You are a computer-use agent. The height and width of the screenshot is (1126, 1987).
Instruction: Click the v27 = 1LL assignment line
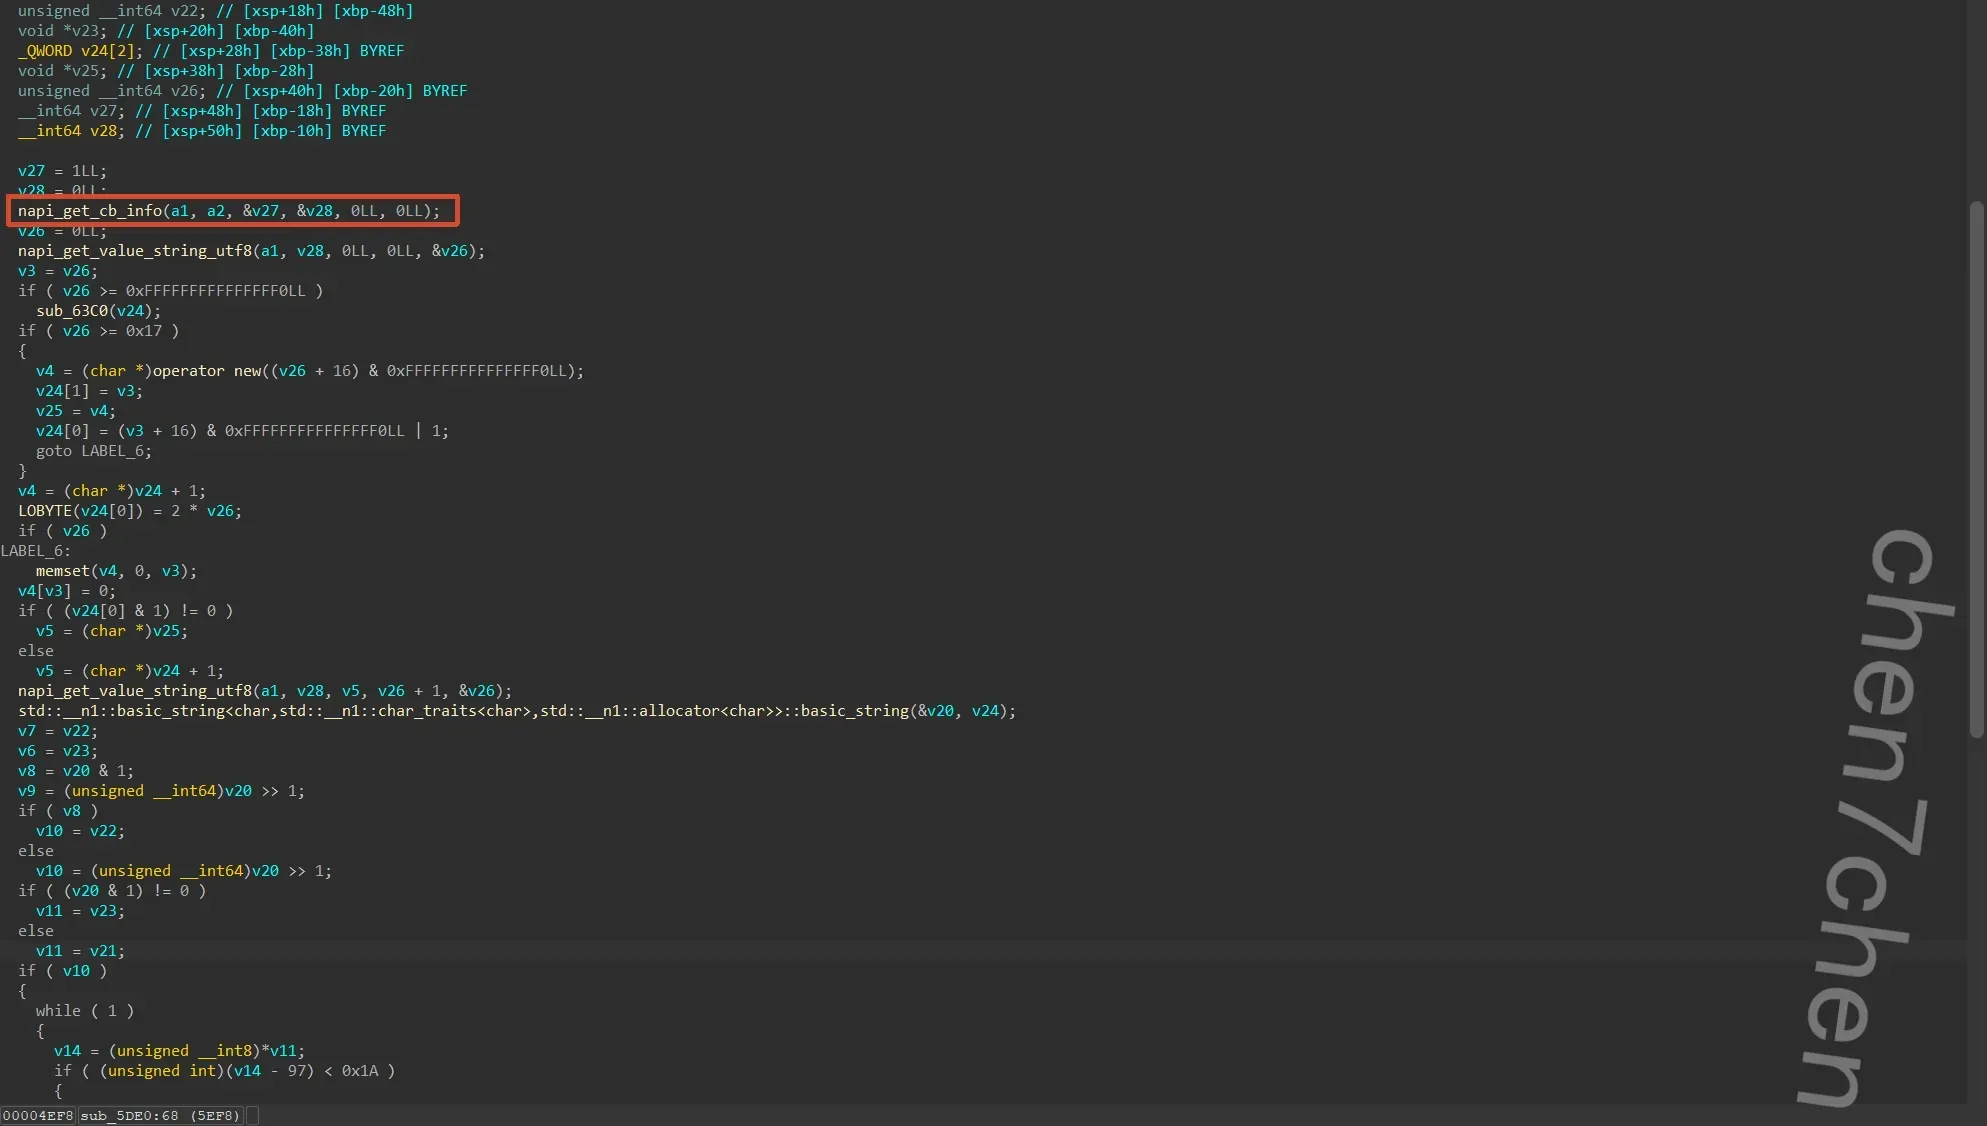tap(62, 171)
